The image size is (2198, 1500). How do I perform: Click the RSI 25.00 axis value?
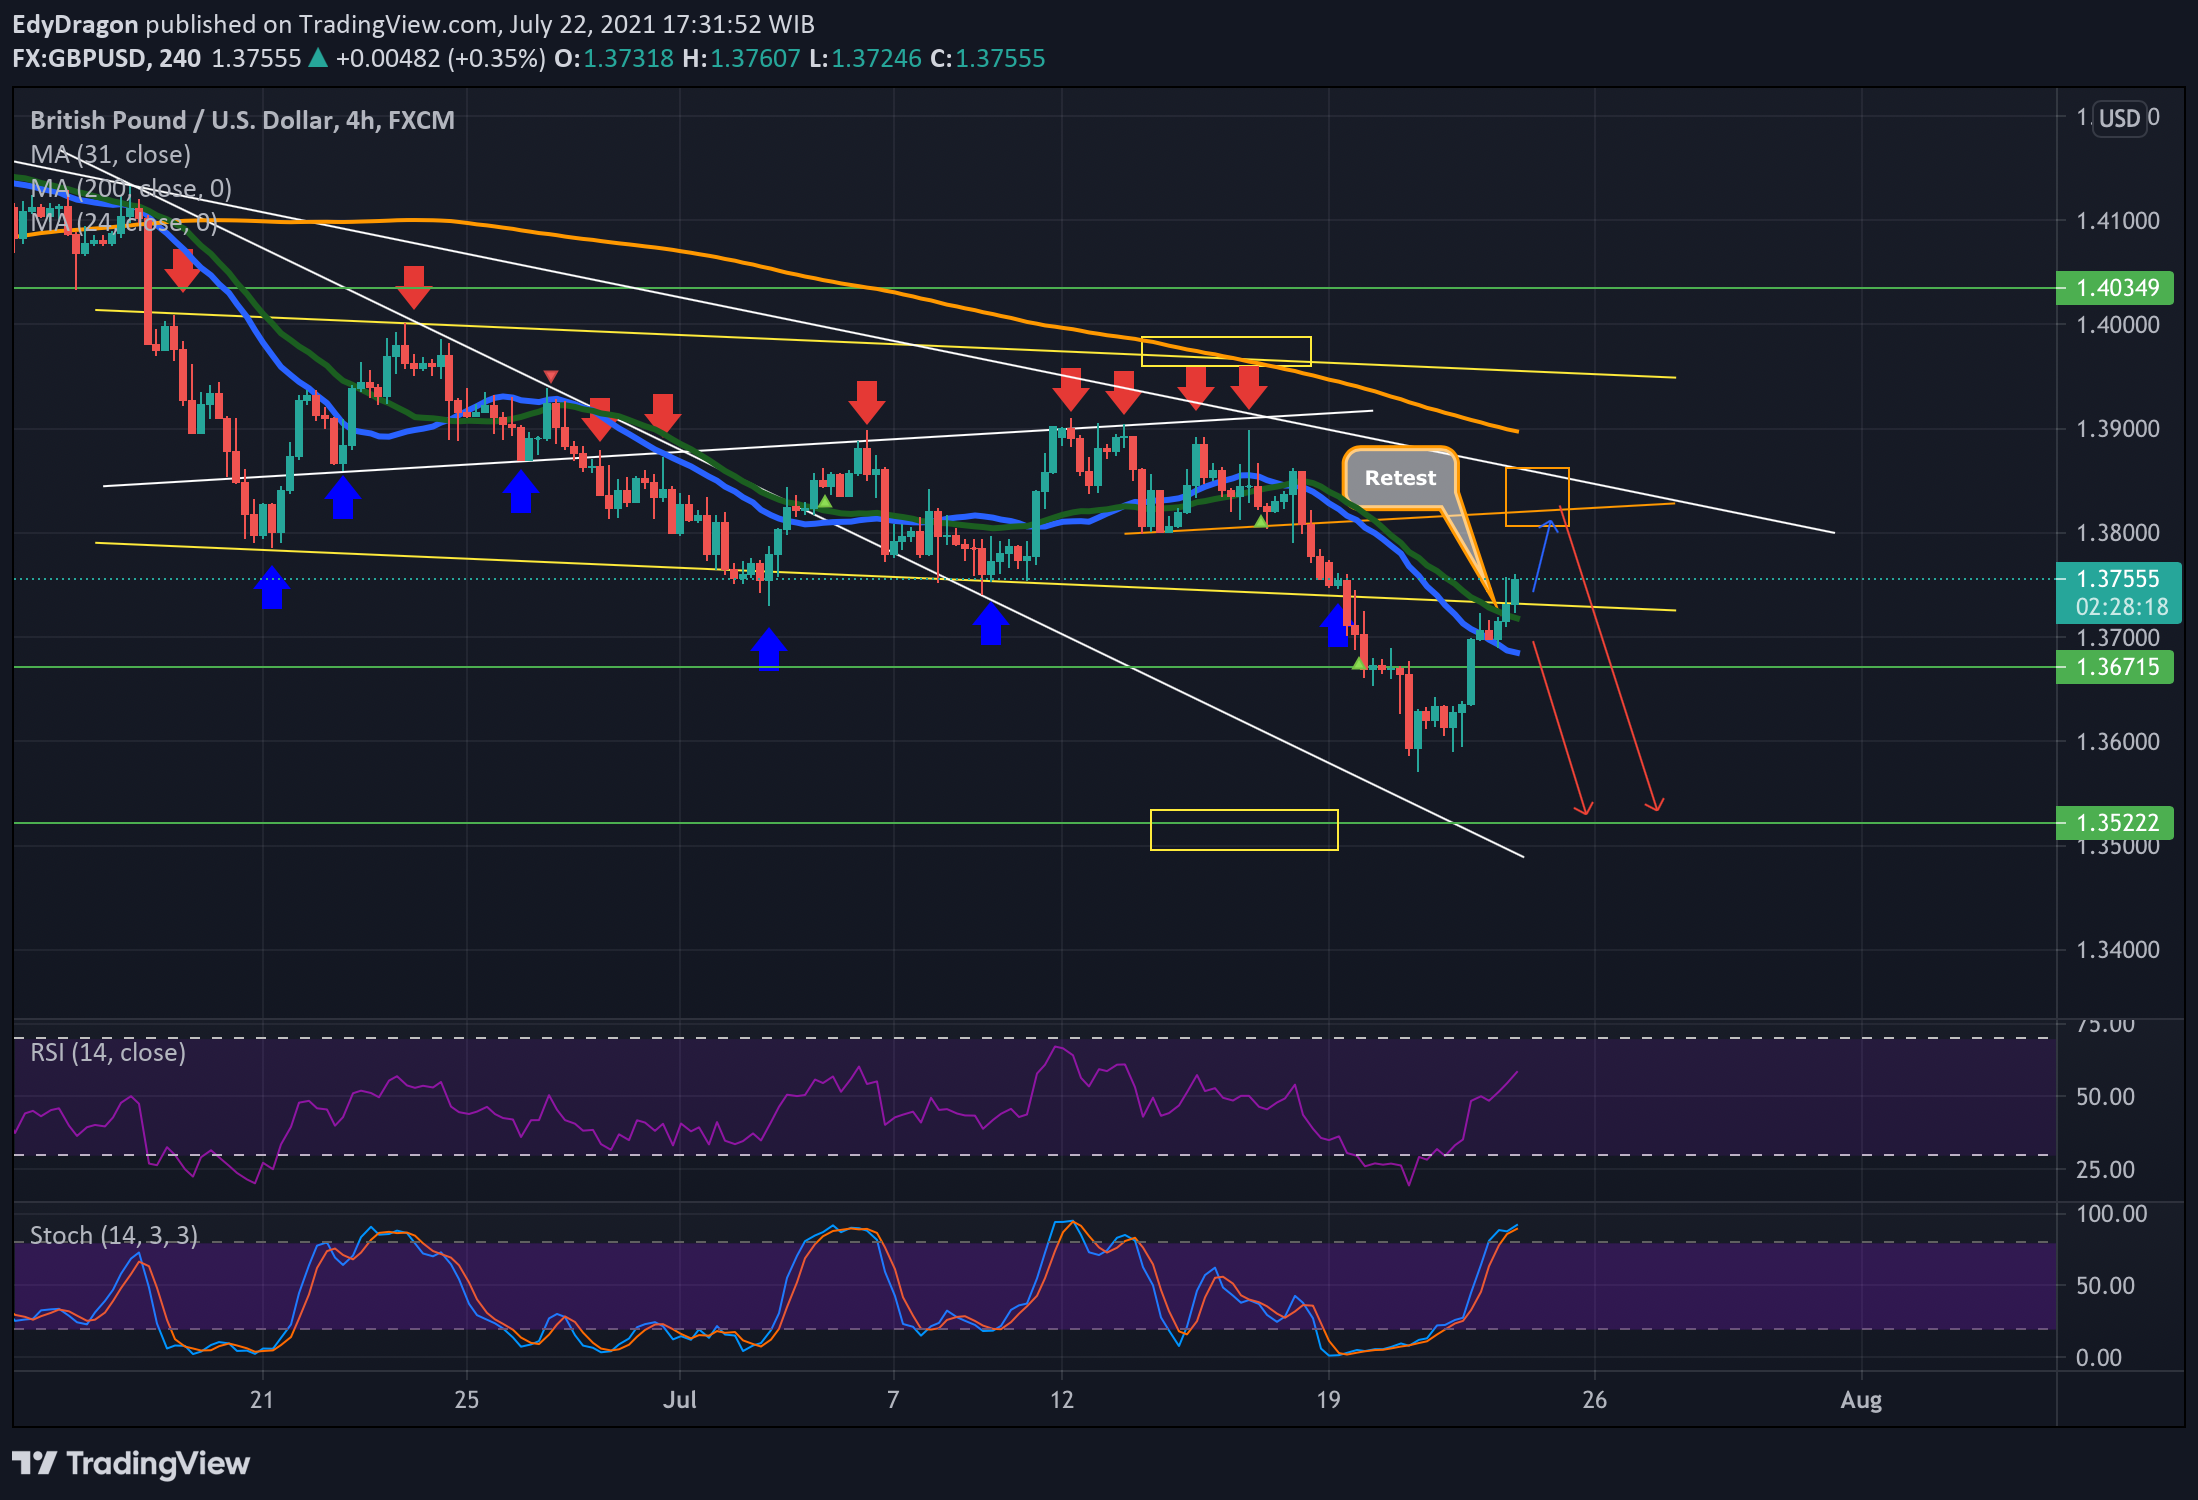[x=2105, y=1169]
